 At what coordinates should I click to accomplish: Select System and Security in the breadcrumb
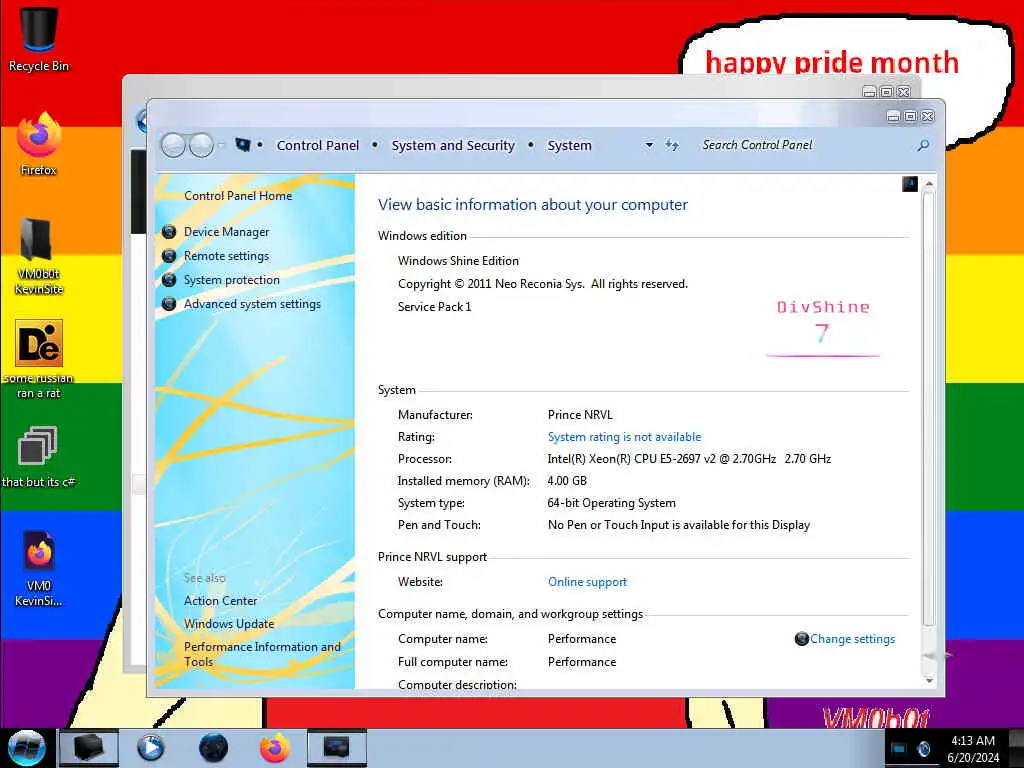[453, 145]
